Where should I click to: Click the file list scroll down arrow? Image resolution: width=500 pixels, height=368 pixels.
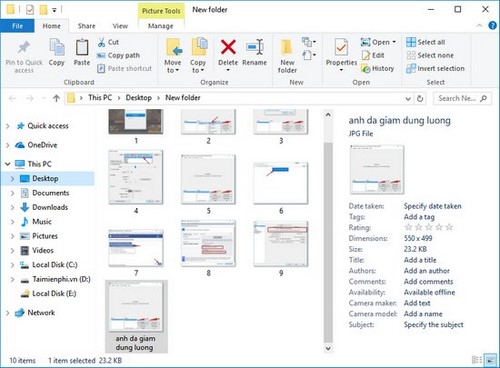coord(328,348)
